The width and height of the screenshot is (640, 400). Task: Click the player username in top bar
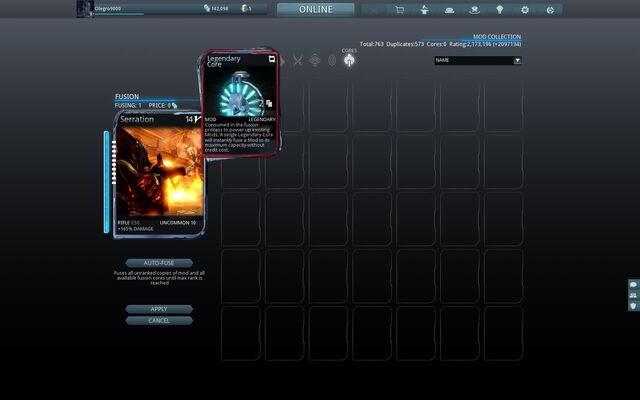[x=108, y=8]
